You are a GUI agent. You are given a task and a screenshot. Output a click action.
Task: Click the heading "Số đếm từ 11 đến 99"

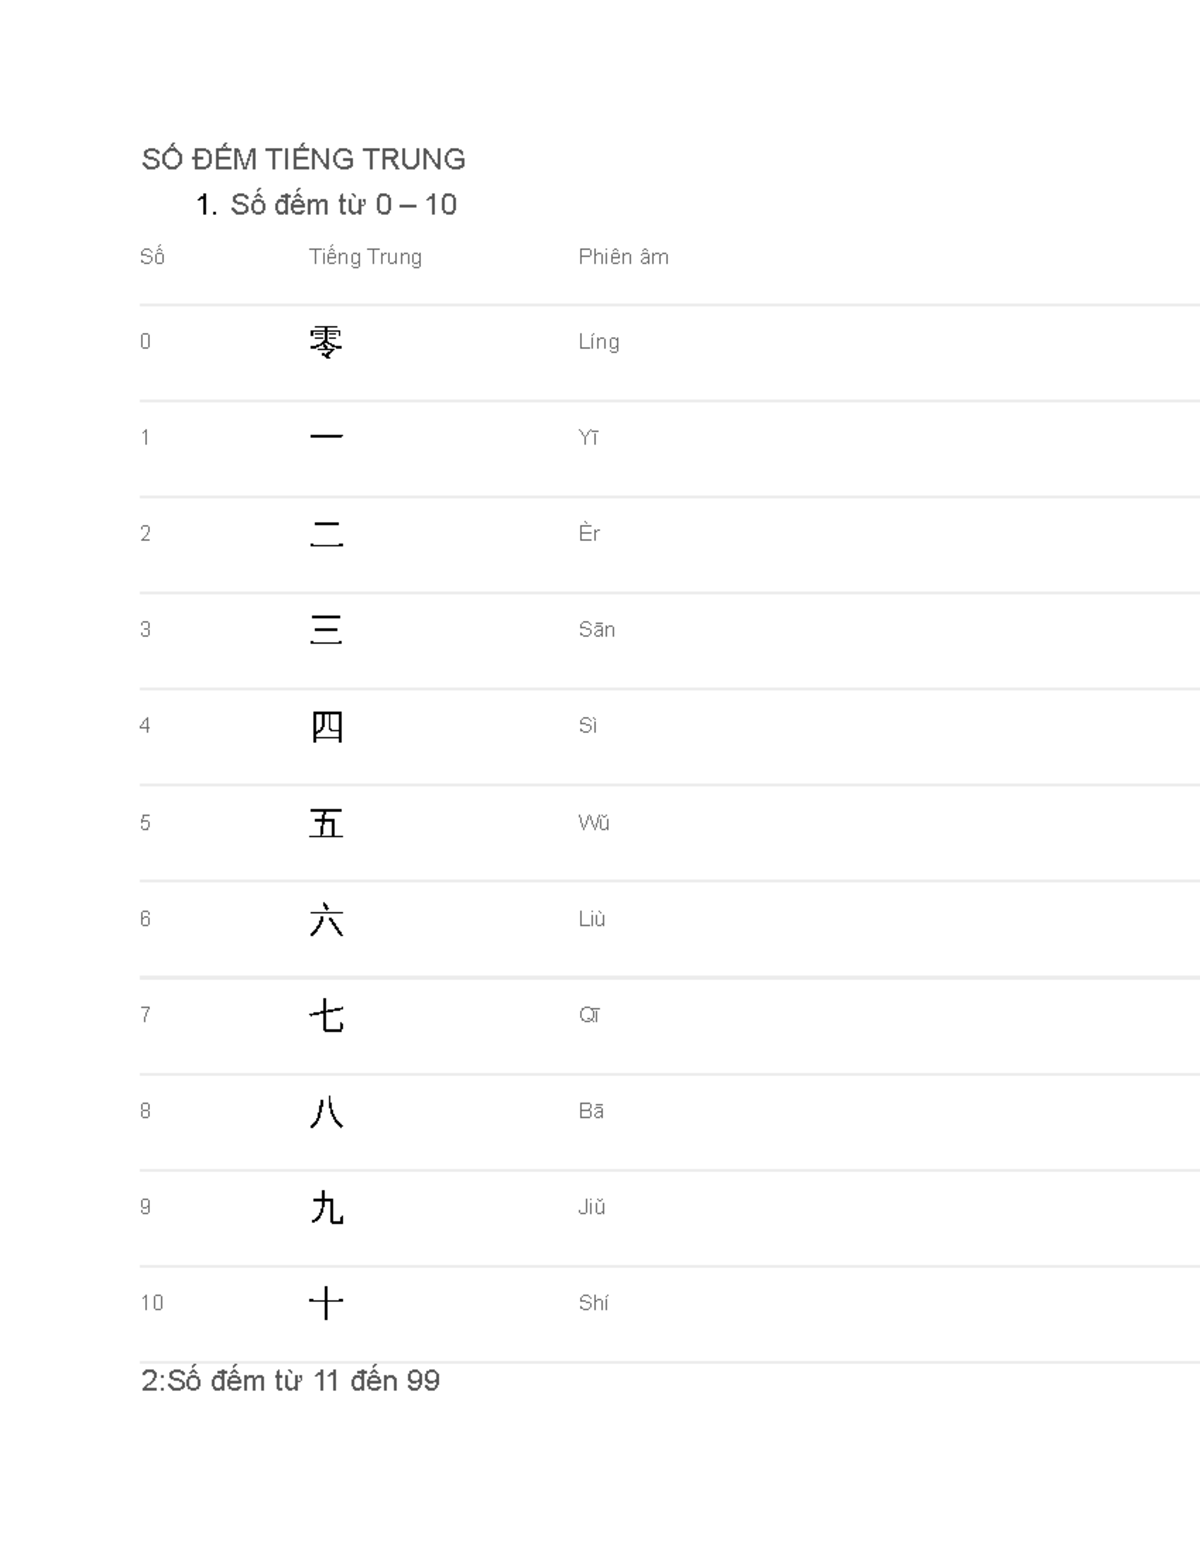(291, 1381)
